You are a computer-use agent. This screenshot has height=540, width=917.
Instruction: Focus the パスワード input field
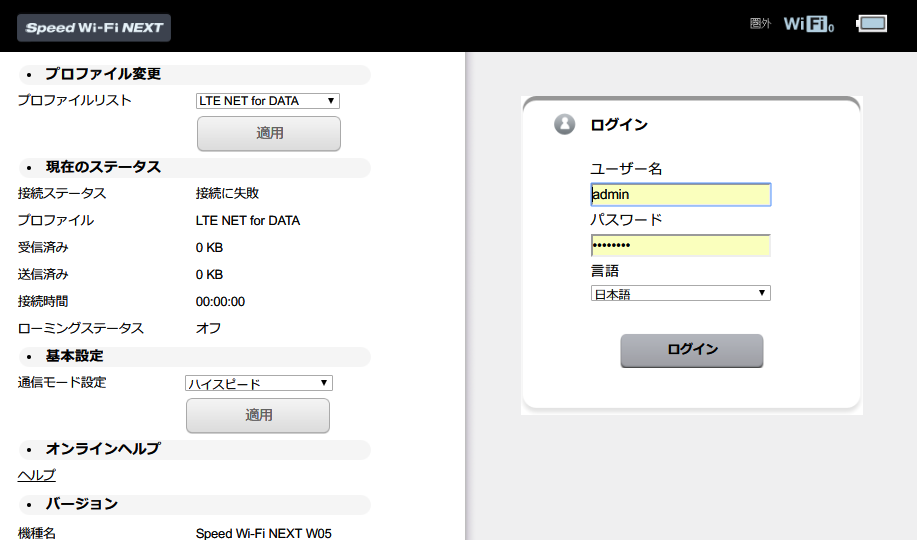[x=681, y=245]
